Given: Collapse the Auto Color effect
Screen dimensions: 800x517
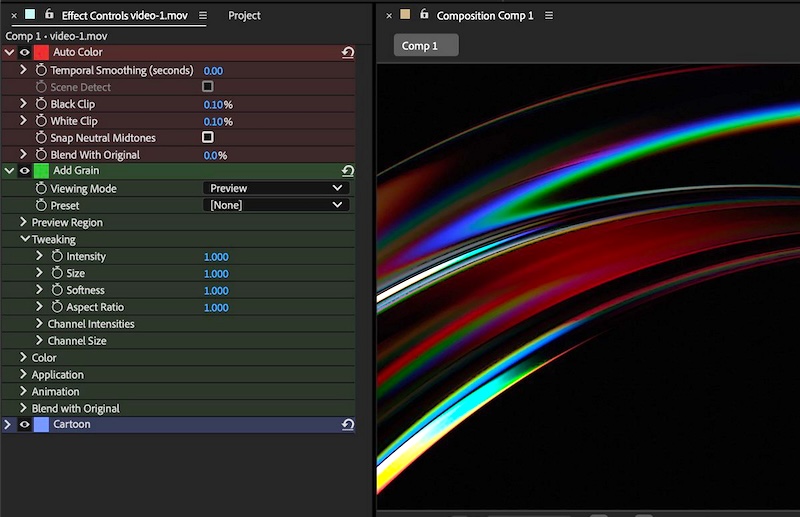Looking at the screenshot, I should (x=9, y=52).
